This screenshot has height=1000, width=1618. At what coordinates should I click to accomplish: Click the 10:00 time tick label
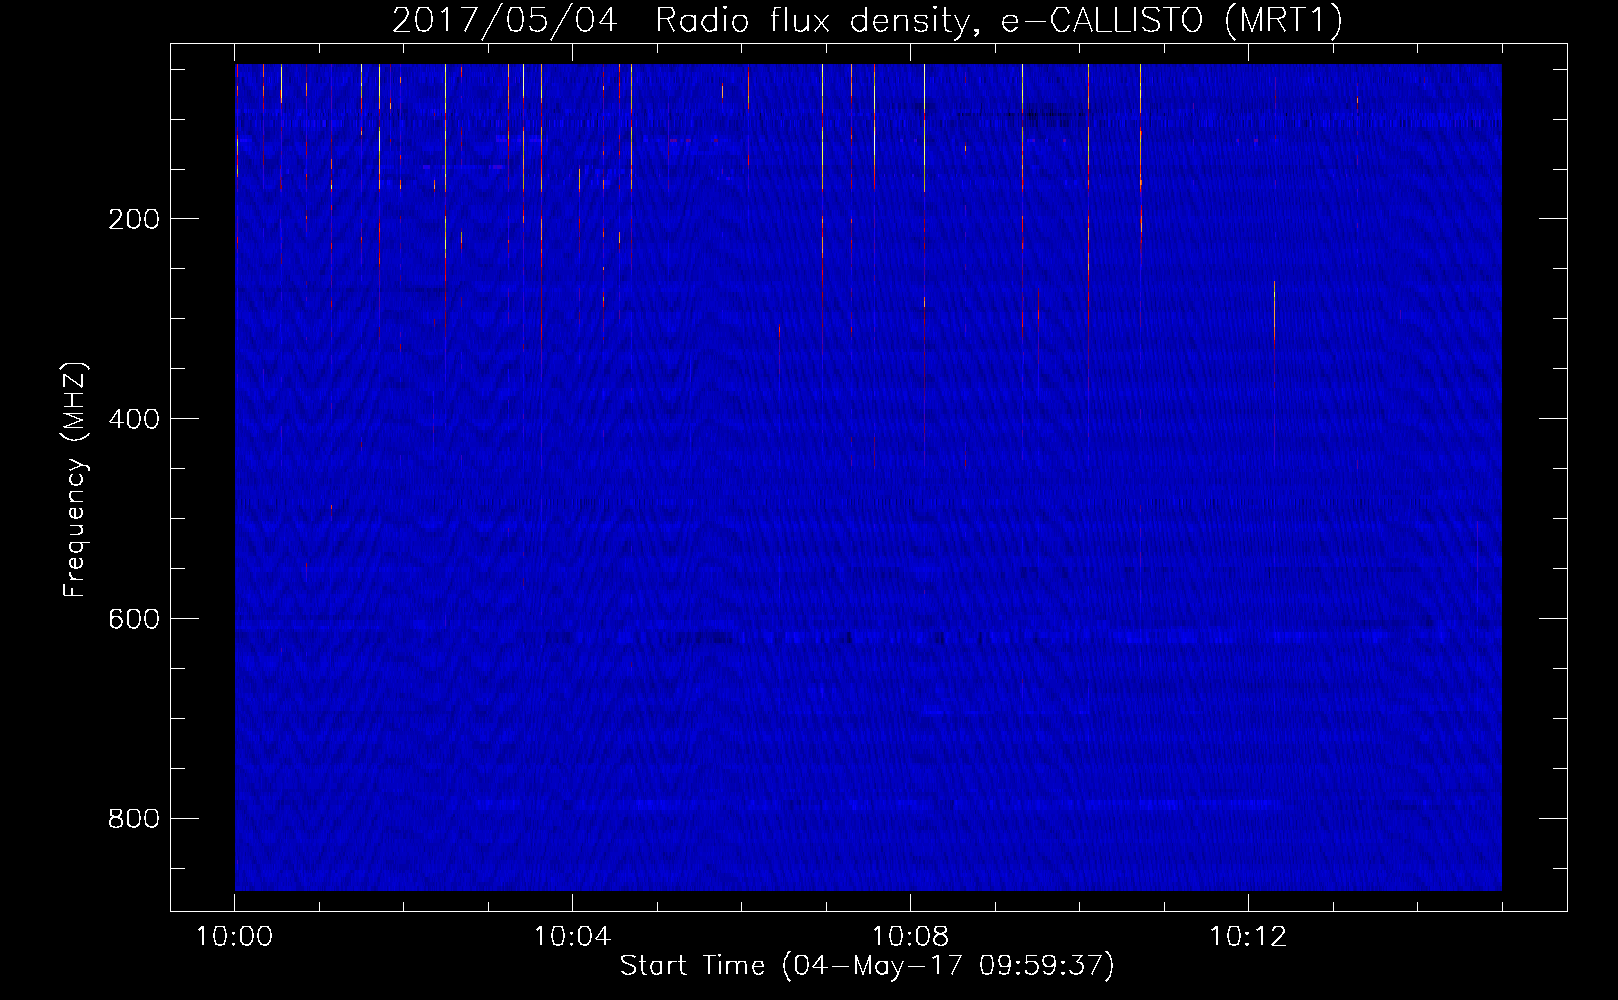[234, 937]
